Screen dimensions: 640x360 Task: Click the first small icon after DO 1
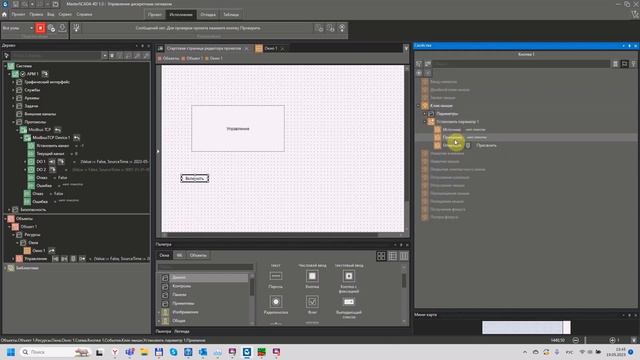pyautogui.click(x=52, y=162)
